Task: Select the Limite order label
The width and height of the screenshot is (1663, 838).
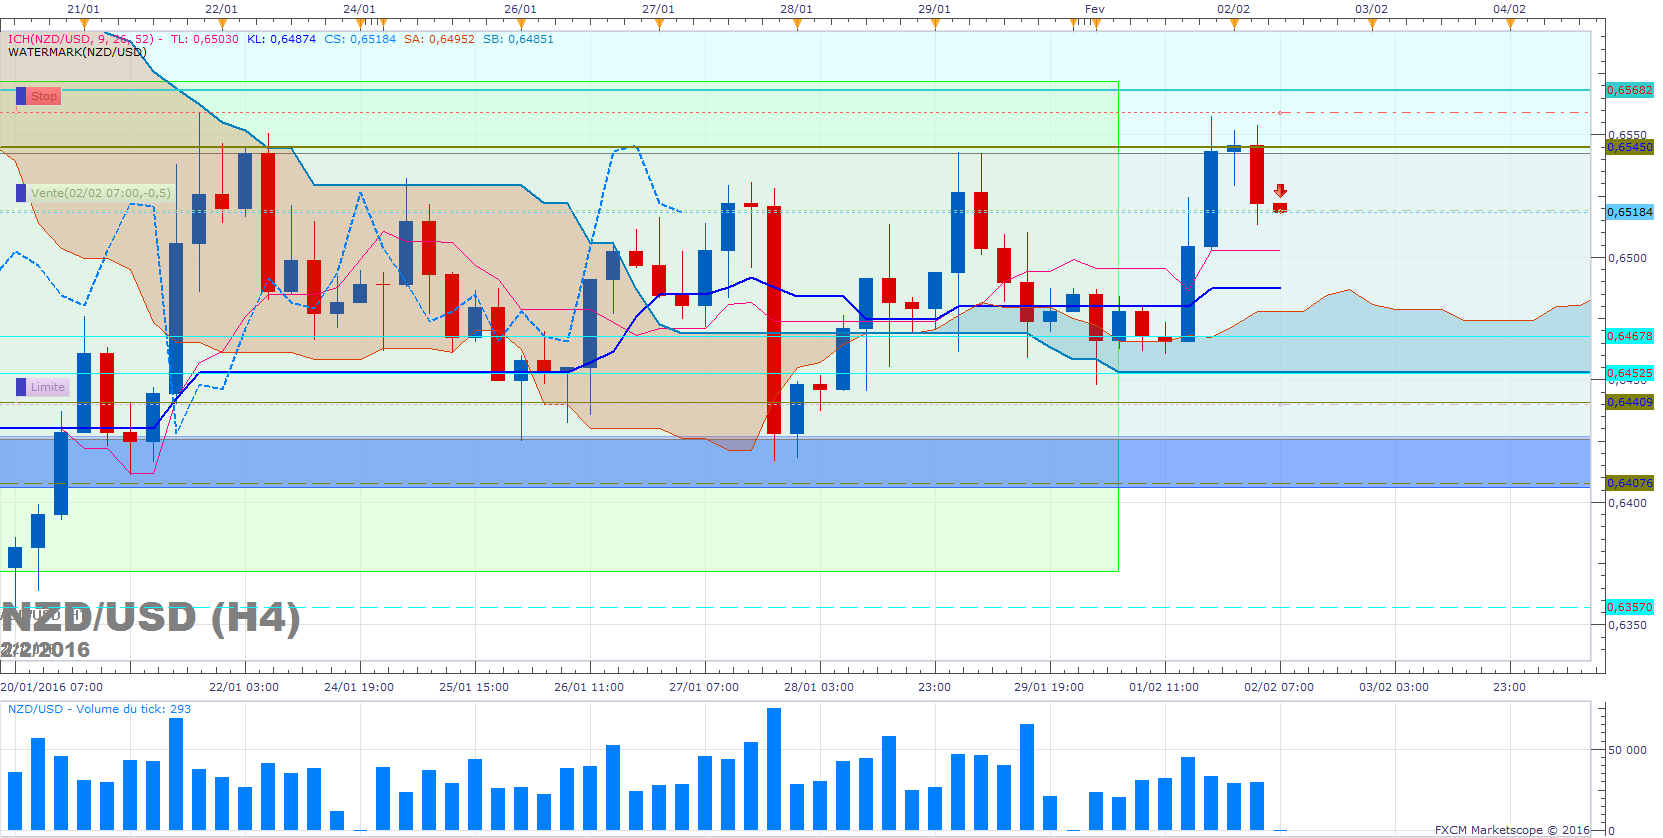Action: tap(48, 387)
